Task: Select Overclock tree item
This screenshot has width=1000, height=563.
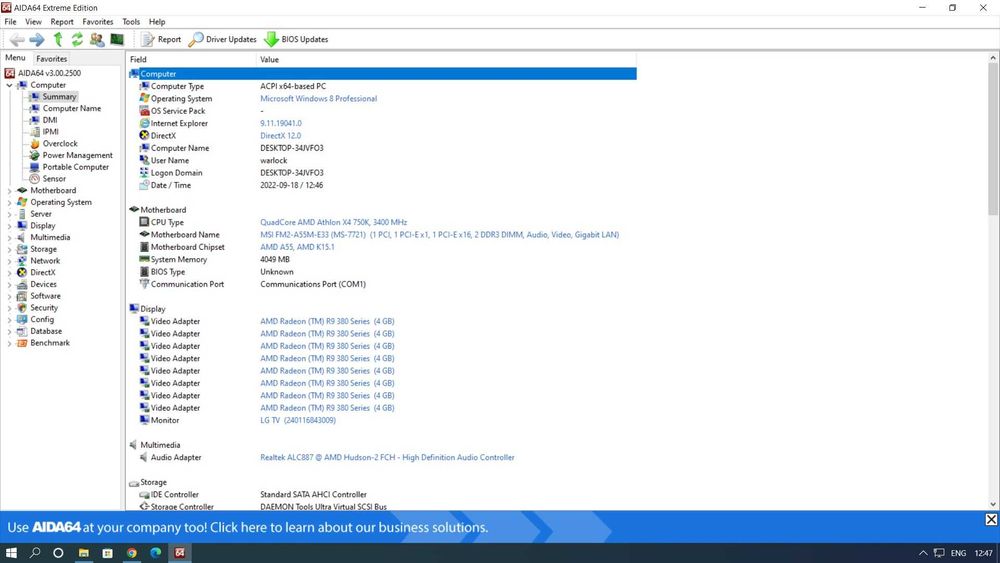Action: [x=60, y=143]
